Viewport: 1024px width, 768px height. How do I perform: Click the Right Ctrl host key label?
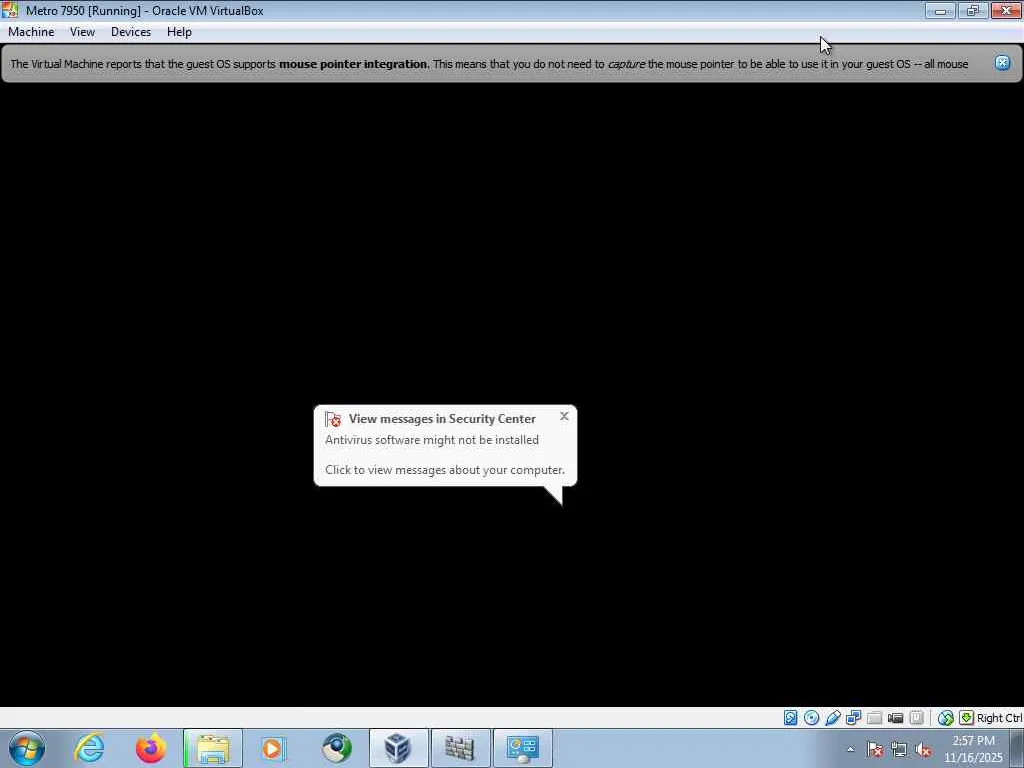[x=999, y=718]
